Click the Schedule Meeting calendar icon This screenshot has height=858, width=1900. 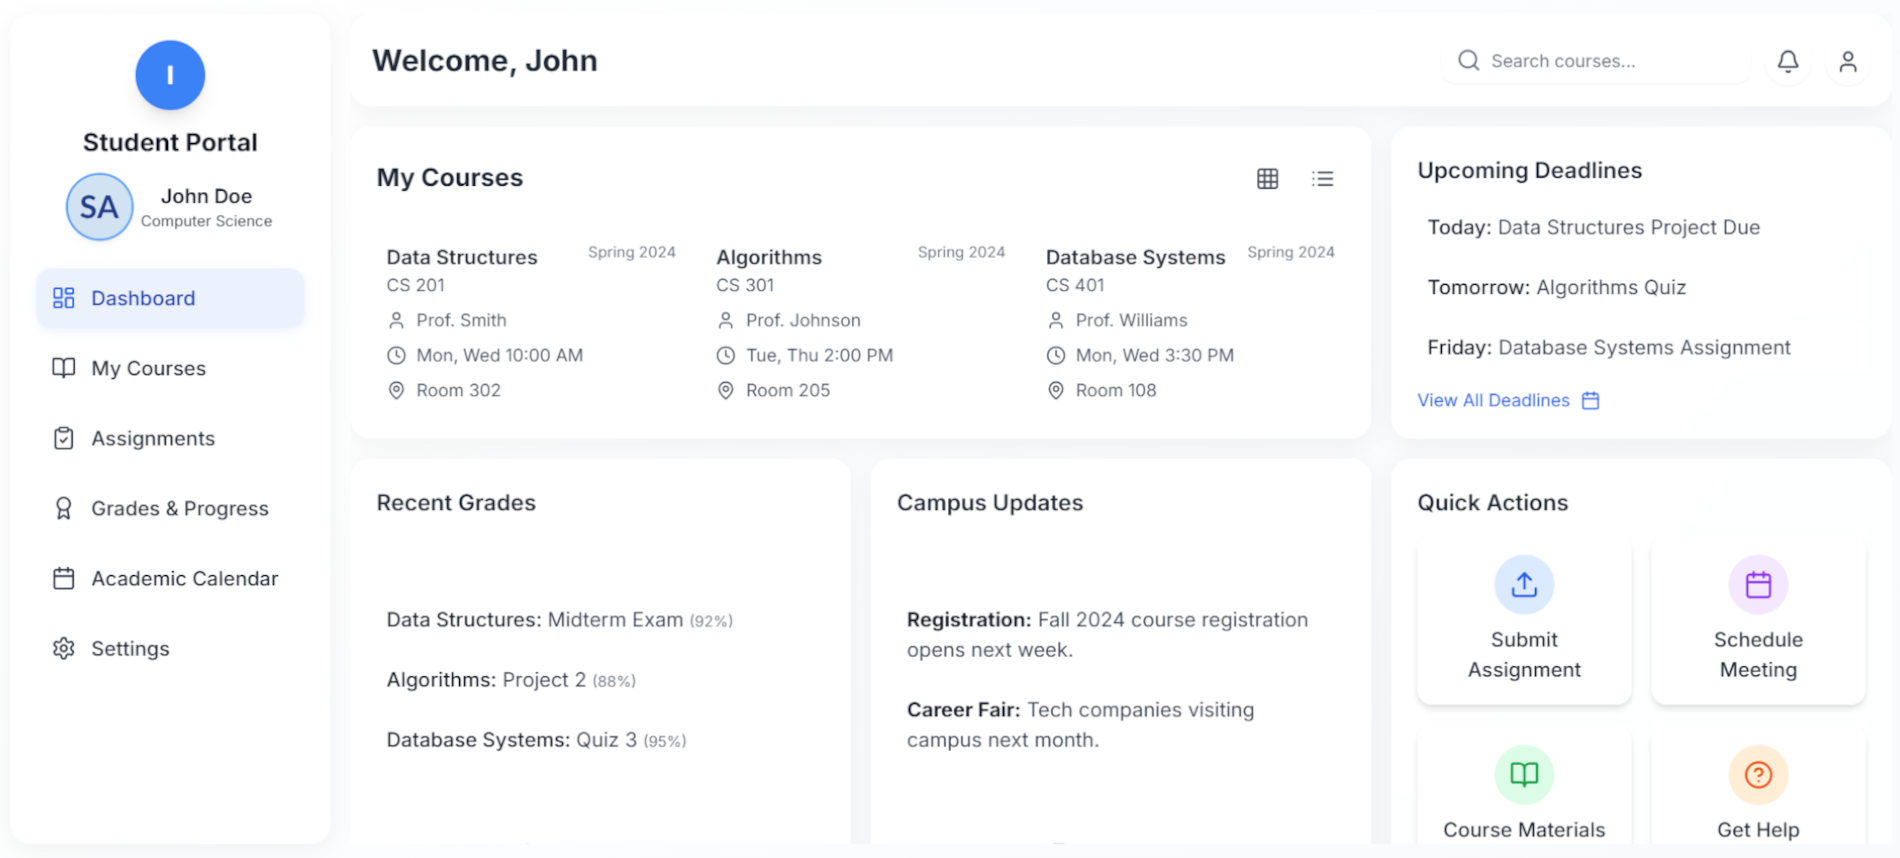pyautogui.click(x=1757, y=584)
